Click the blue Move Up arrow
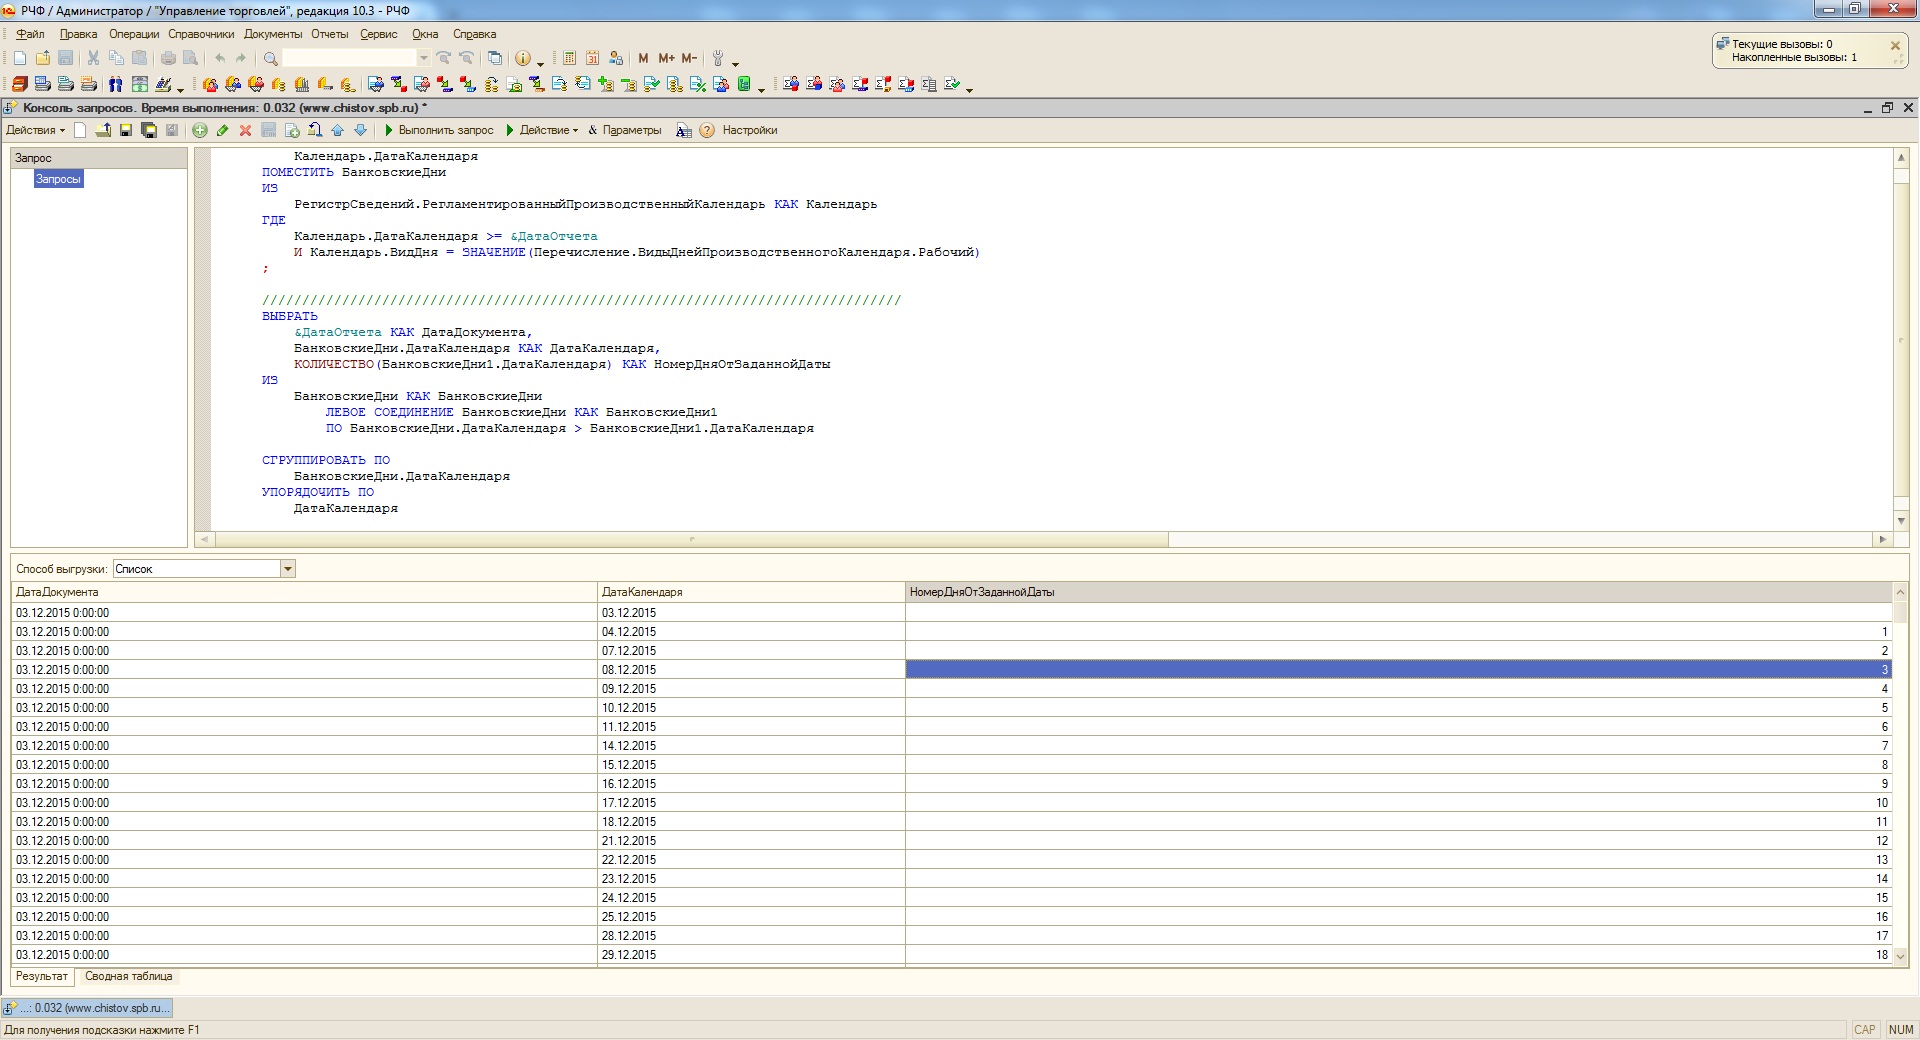Image resolution: width=1920 pixels, height=1040 pixels. point(338,130)
